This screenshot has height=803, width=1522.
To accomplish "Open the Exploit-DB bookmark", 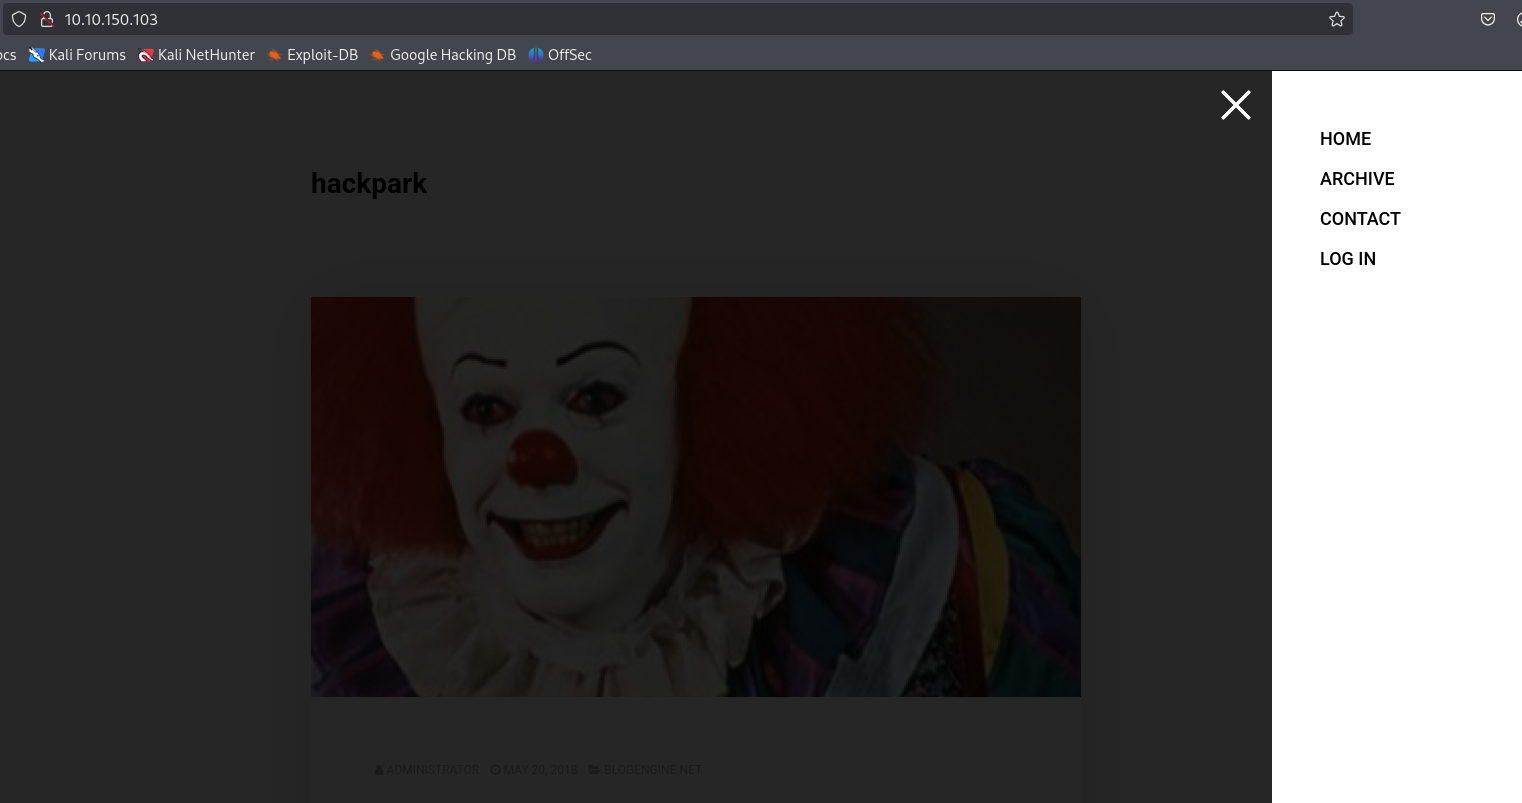I will point(312,55).
